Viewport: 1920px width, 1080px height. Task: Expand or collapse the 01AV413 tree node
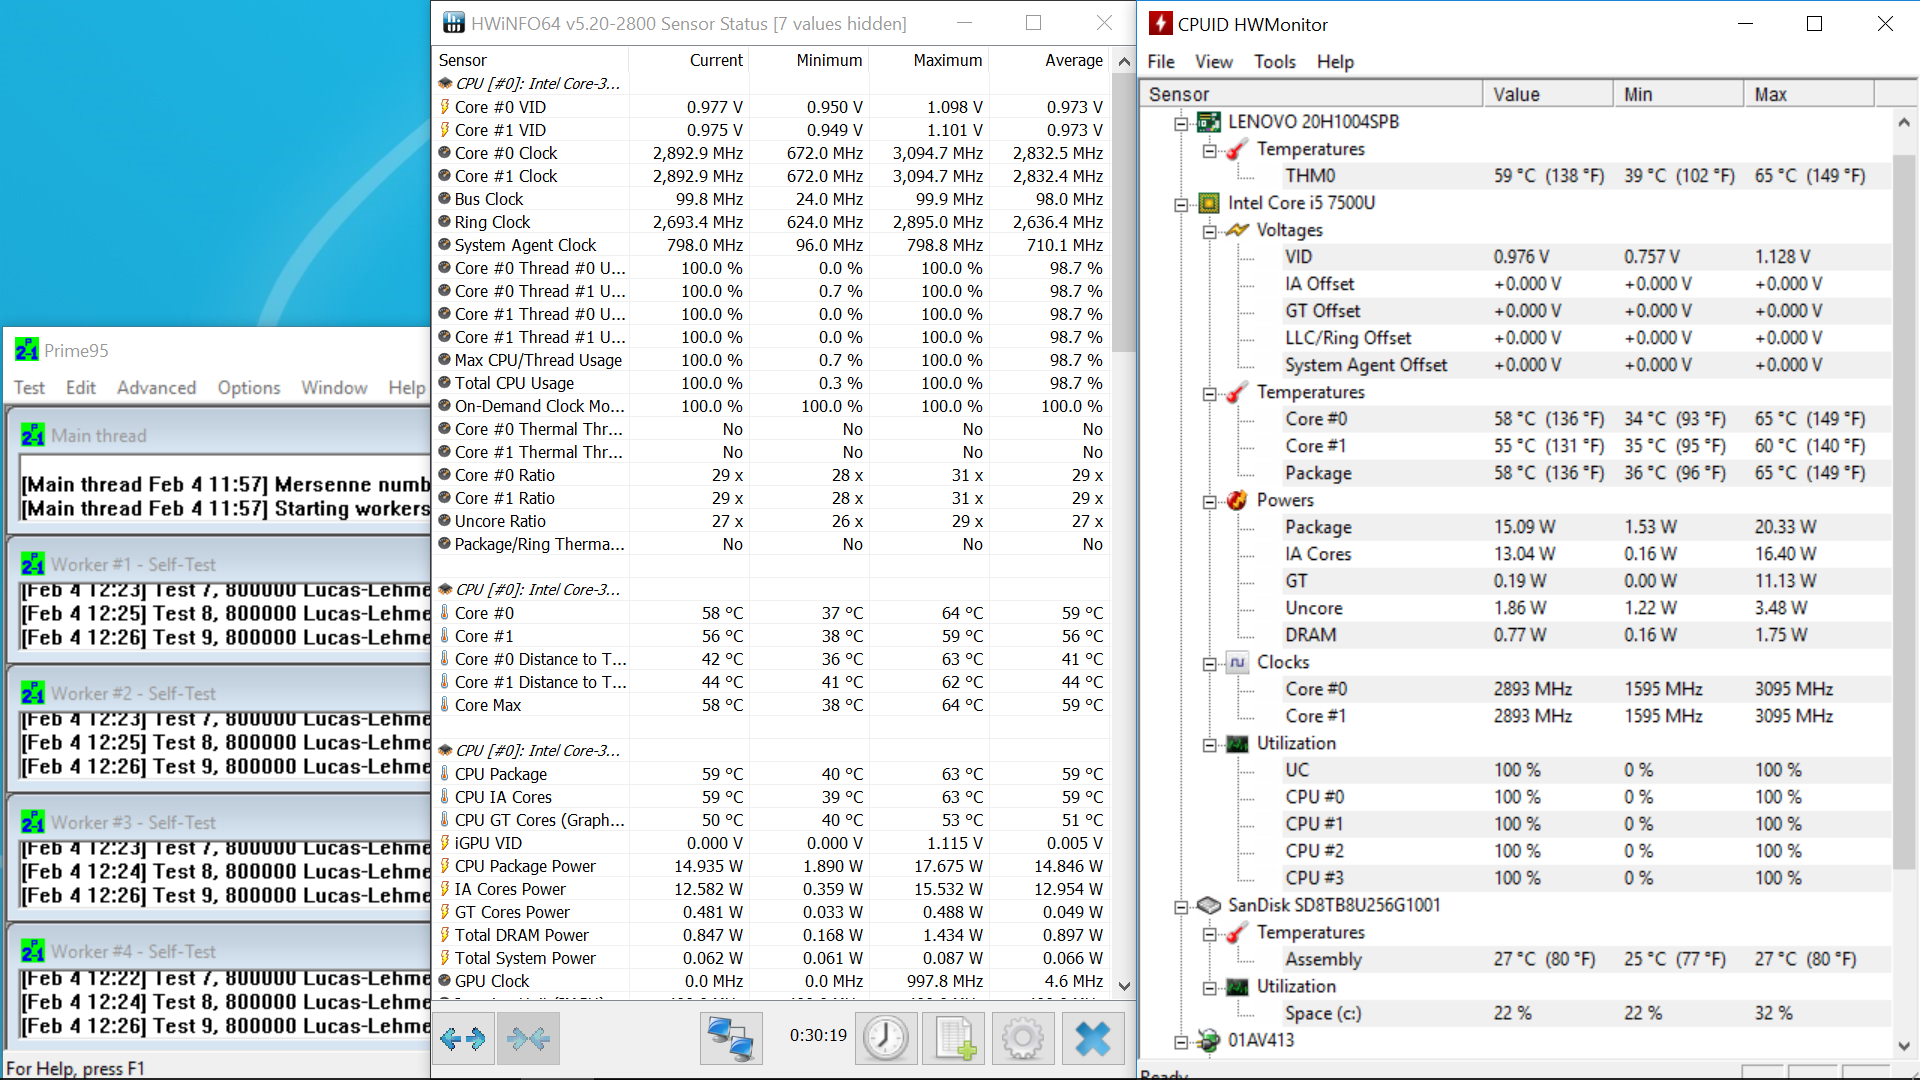pos(1181,1041)
